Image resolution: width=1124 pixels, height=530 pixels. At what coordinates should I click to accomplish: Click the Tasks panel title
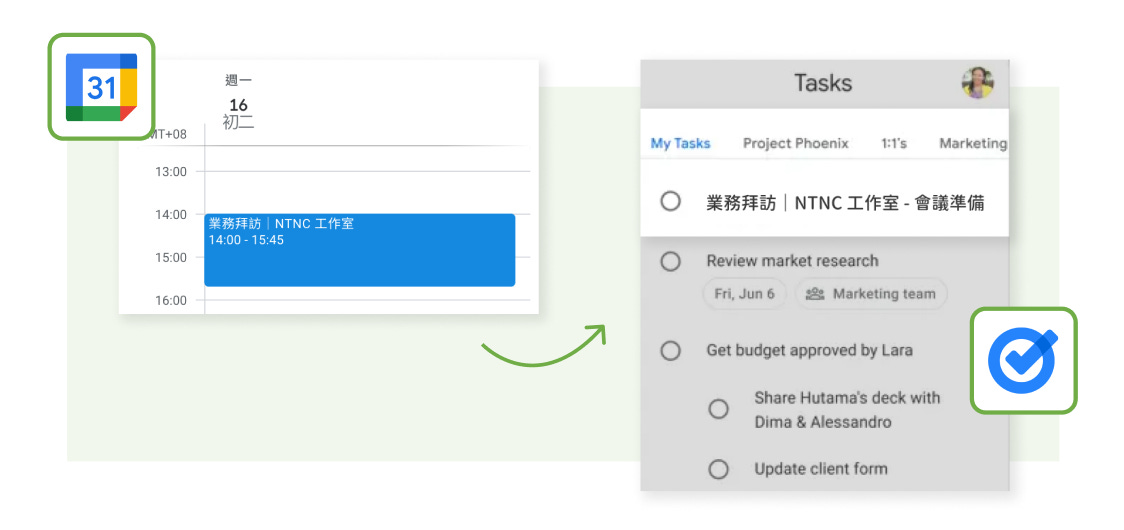(x=823, y=83)
